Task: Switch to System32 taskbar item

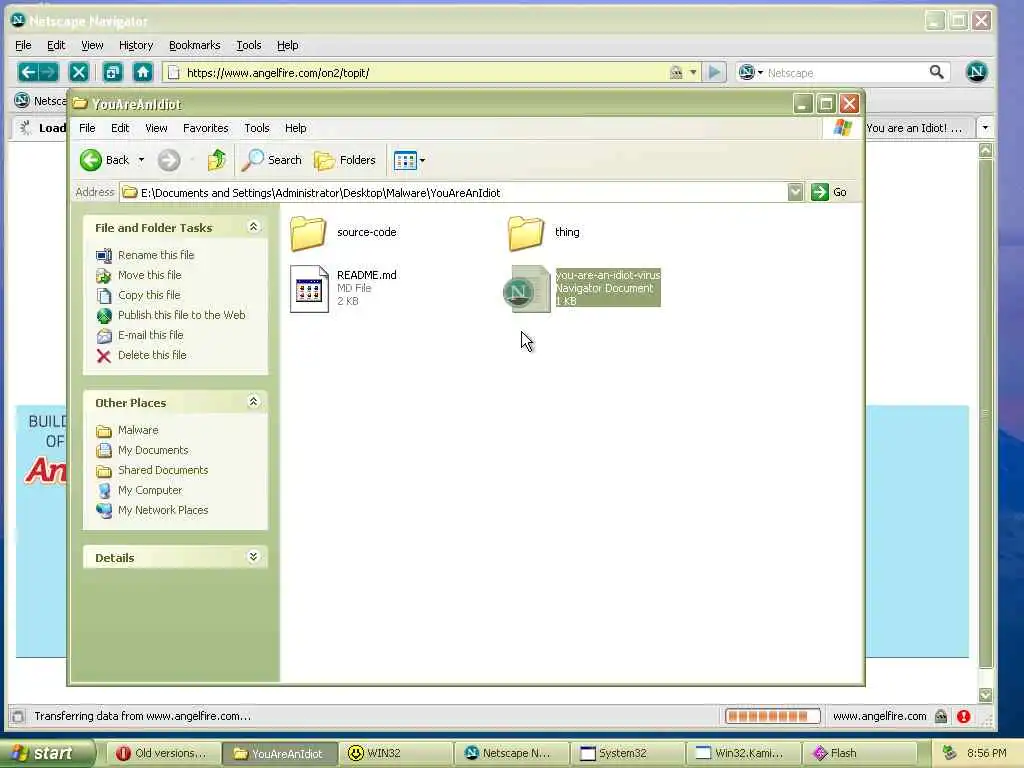Action: pyautogui.click(x=628, y=753)
